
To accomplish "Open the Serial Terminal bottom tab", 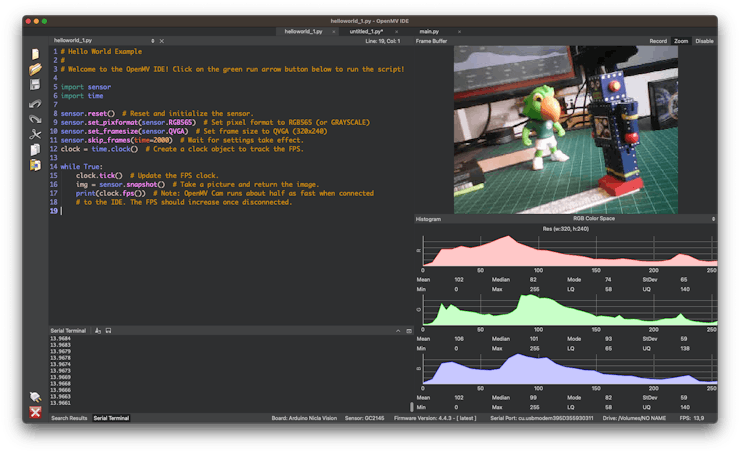I will point(111,418).
